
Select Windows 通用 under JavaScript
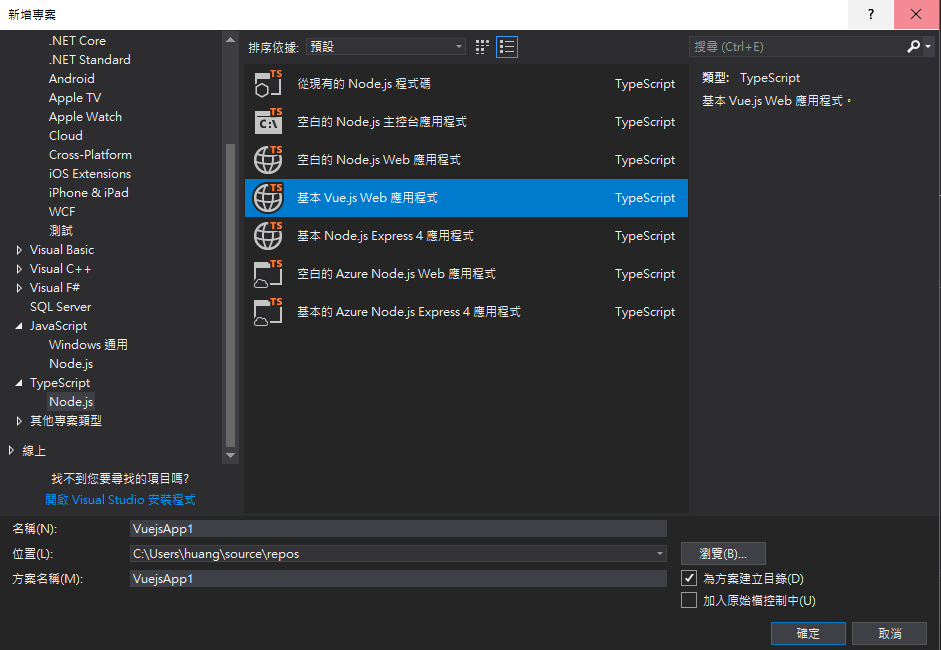coord(88,345)
